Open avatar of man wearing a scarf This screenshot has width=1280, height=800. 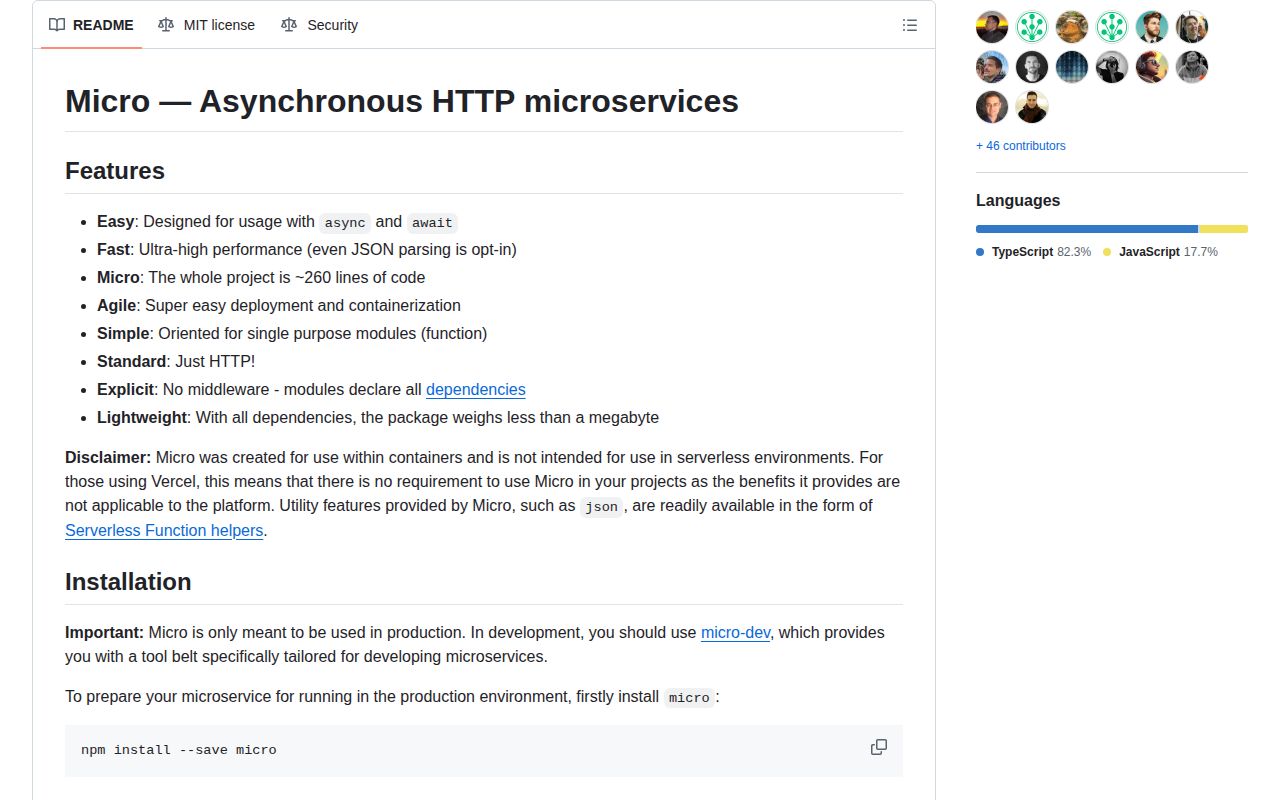[x=1032, y=107]
